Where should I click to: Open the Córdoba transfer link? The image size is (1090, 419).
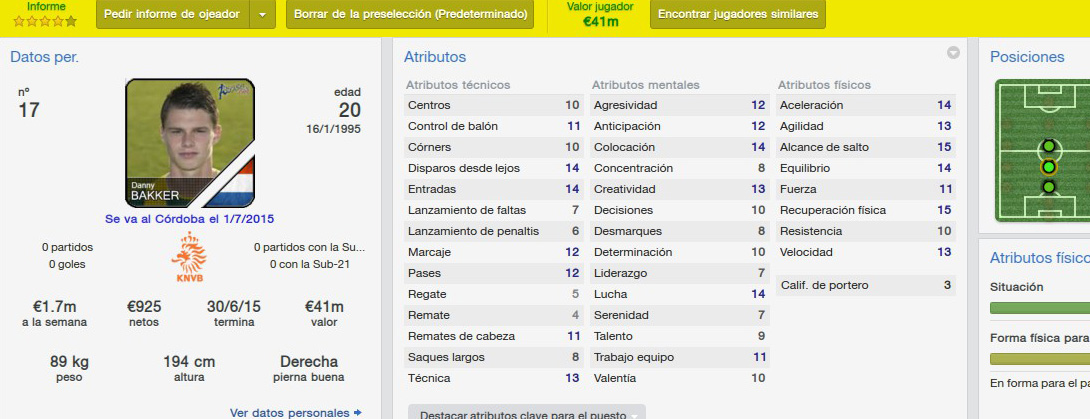click(x=190, y=219)
